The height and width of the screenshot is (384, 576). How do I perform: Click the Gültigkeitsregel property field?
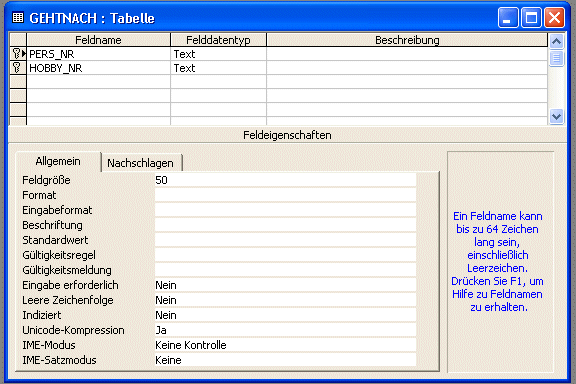(x=285, y=255)
